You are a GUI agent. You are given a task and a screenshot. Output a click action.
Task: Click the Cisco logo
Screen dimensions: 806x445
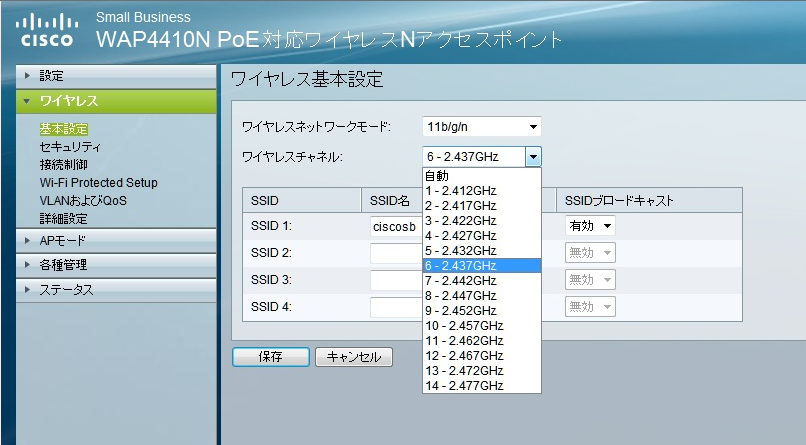point(47,30)
